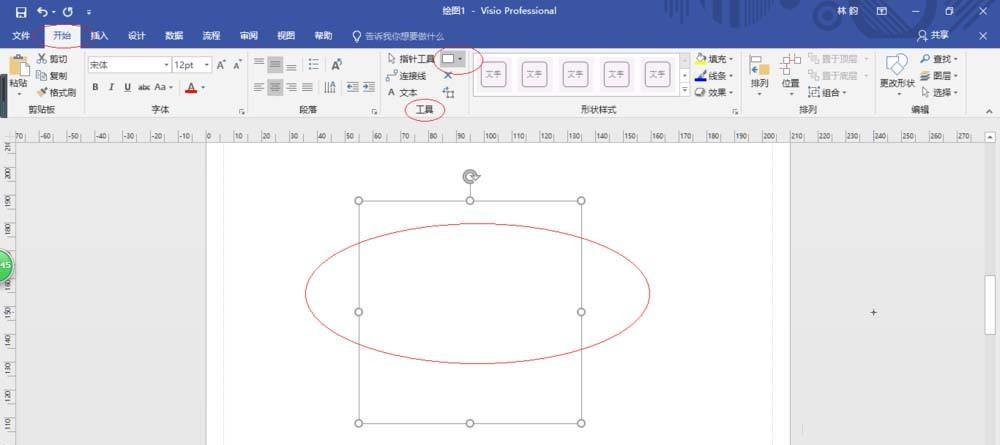Expand the shape styles gallery
This screenshot has width=1000, height=445.
(684, 91)
